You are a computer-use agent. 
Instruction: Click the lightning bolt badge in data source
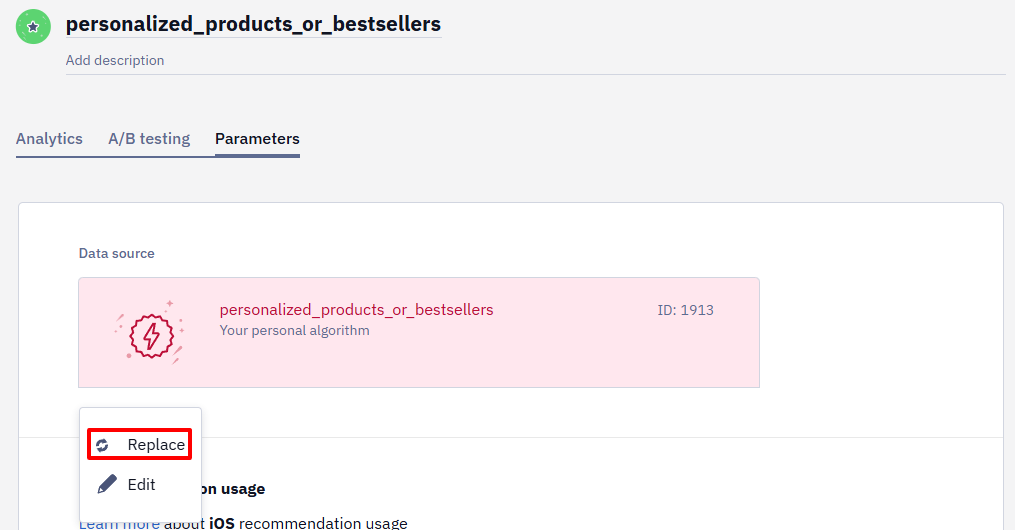(150, 334)
